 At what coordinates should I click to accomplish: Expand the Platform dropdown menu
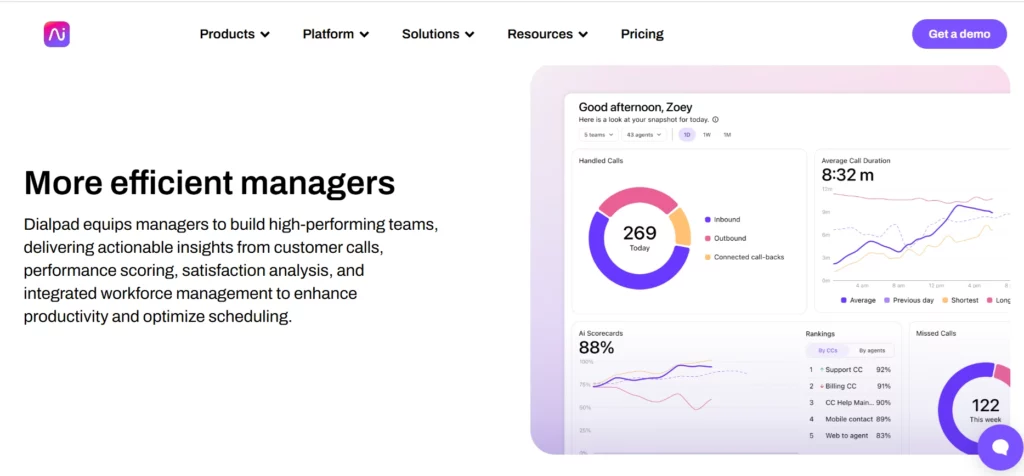tap(336, 34)
